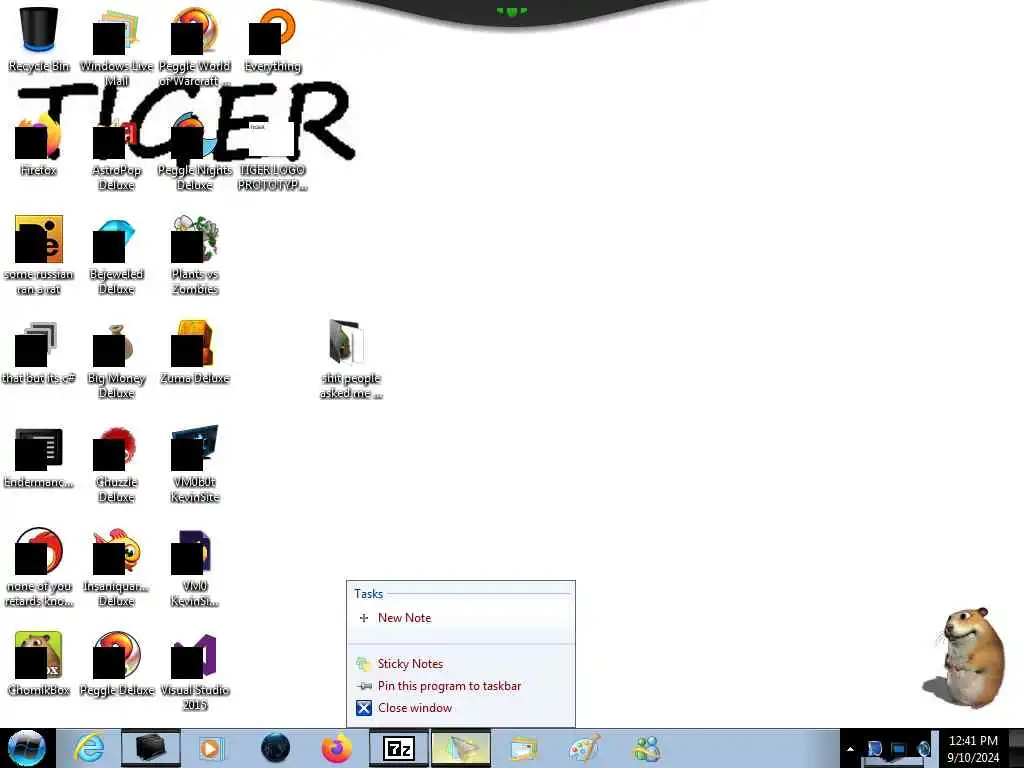Select Big Money Deluxe desktop icon
Screen dimensions: 1024x768
(116, 359)
